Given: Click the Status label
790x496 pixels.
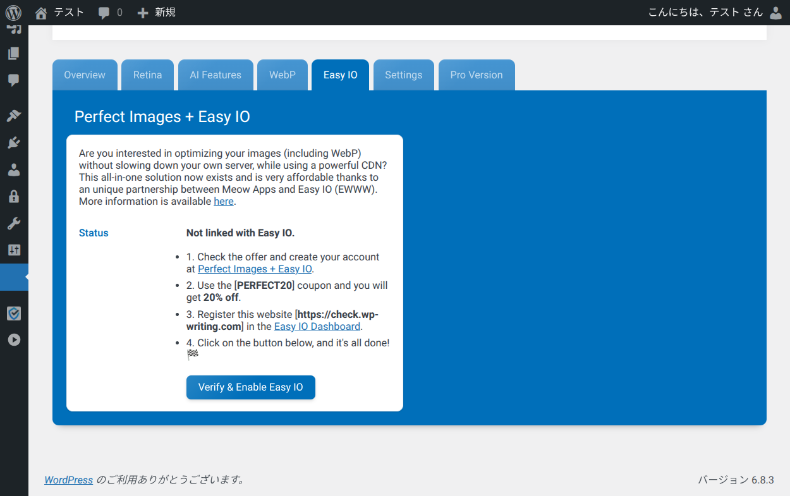Looking at the screenshot, I should click(x=94, y=233).
